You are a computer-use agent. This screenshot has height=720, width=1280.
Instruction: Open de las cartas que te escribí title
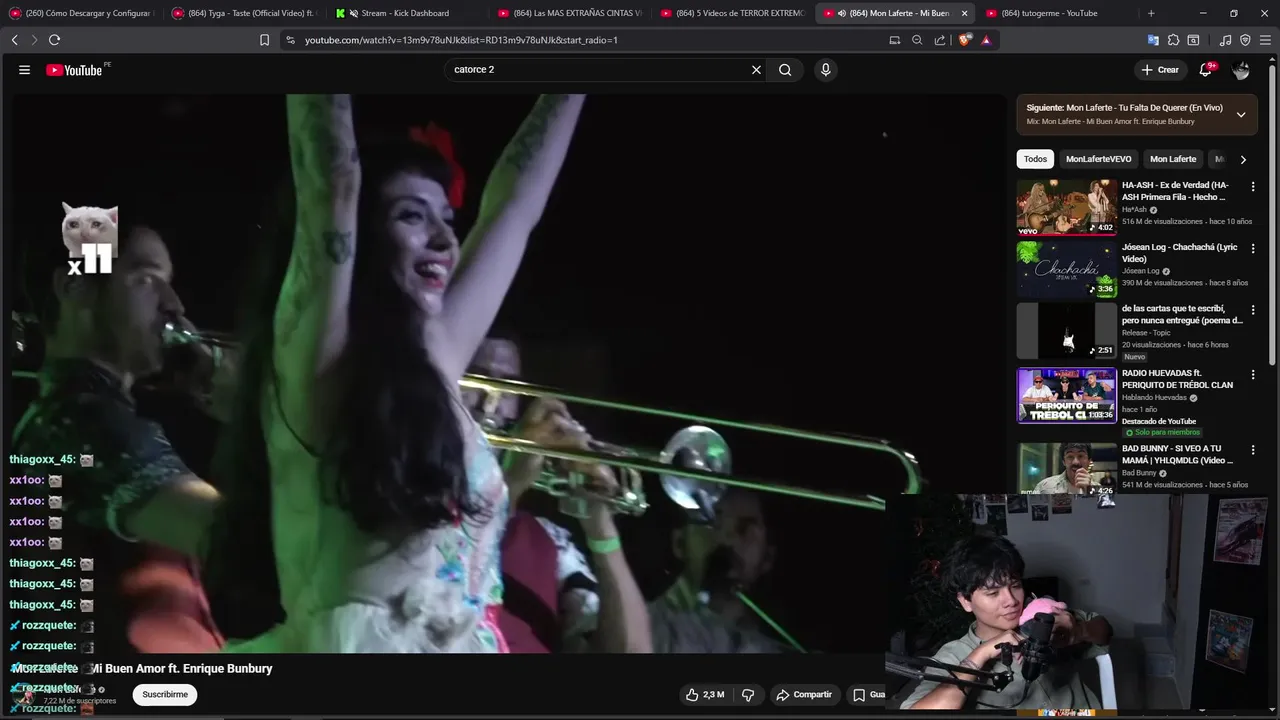[x=1182, y=315]
